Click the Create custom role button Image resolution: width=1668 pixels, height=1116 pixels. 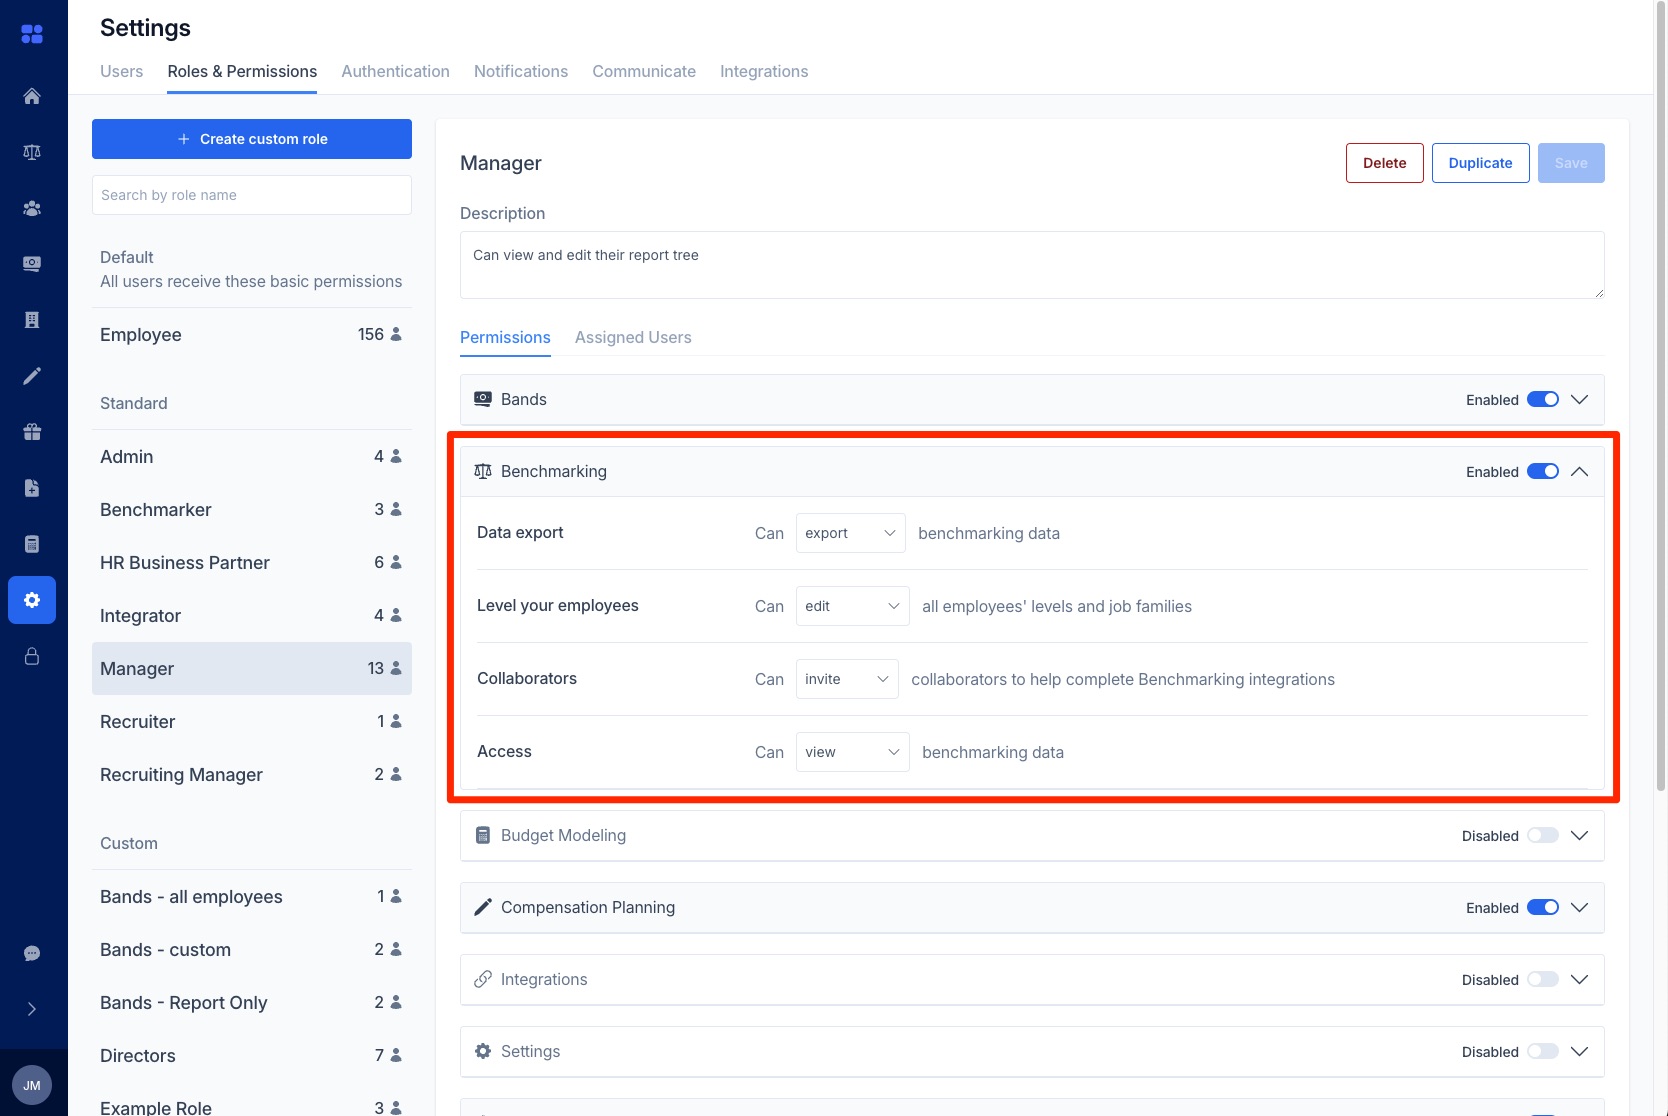tap(251, 139)
